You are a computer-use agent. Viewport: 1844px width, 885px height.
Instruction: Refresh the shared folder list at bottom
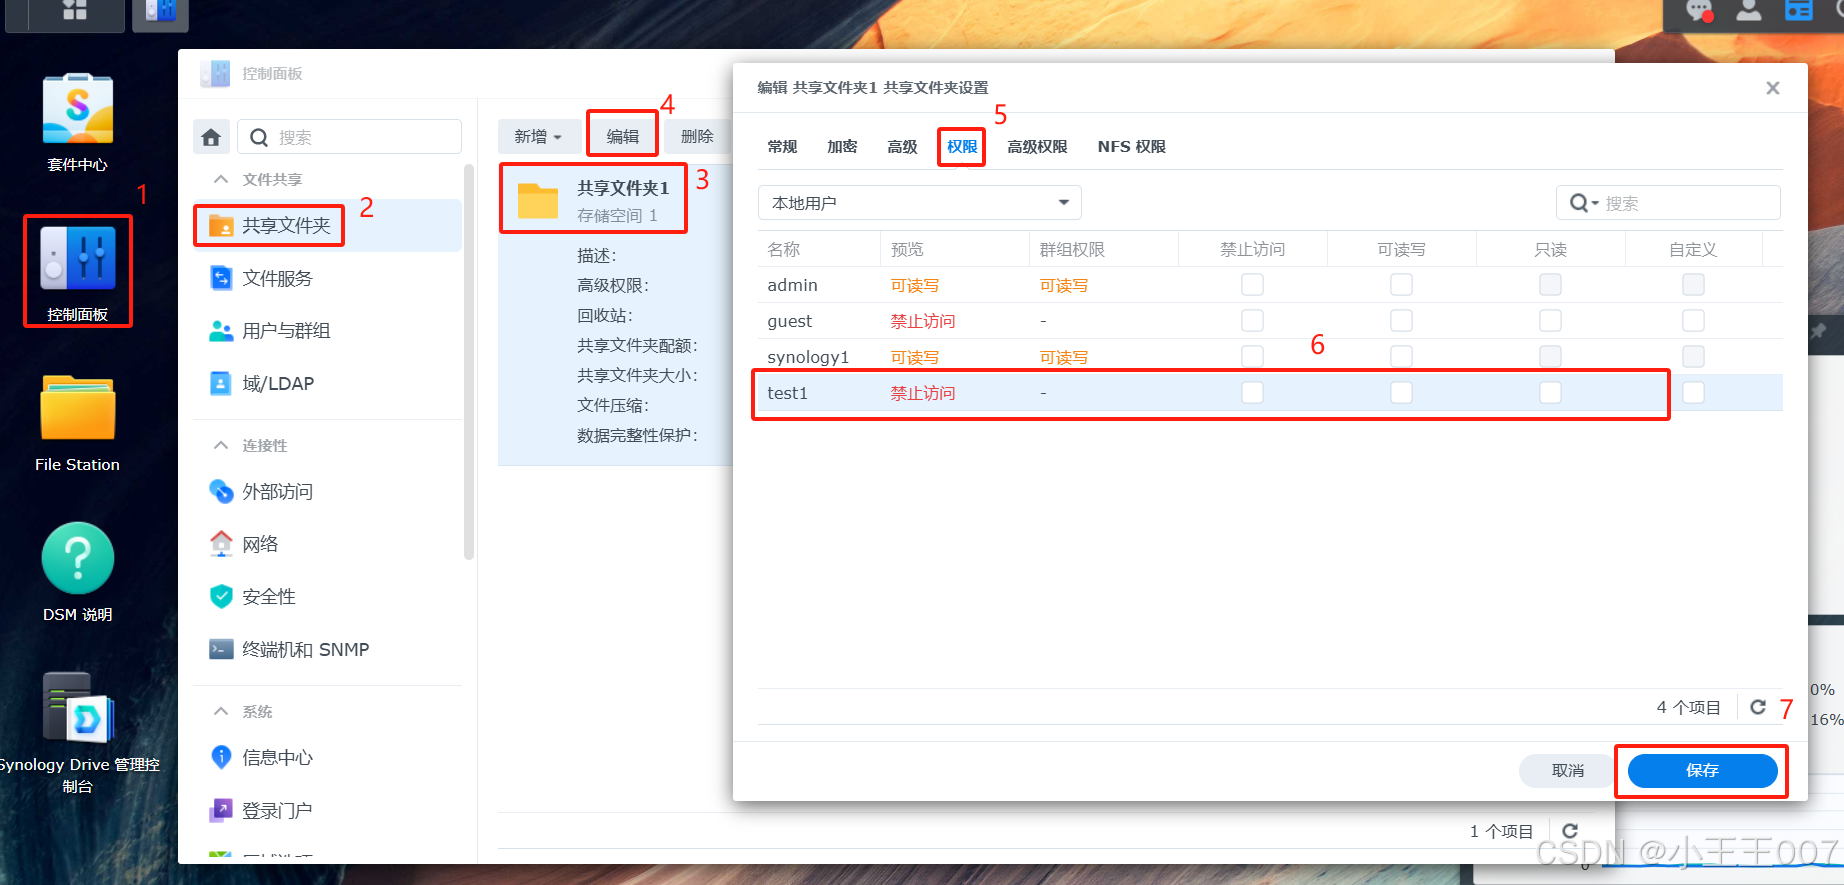click(1570, 831)
